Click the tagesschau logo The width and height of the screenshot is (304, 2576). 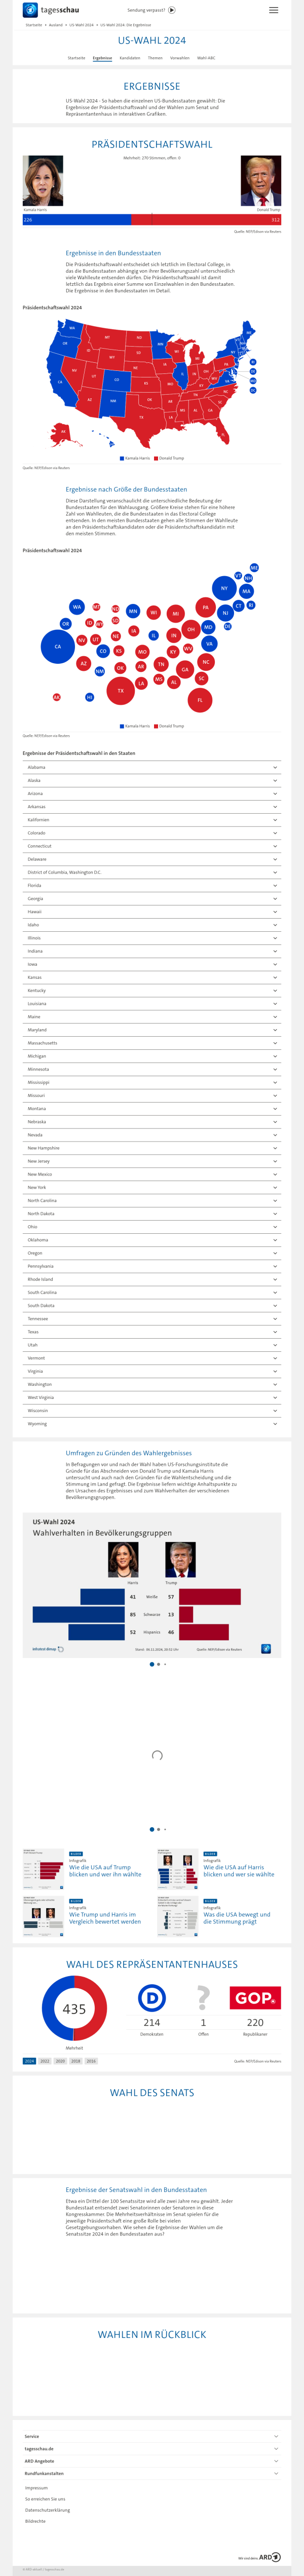coord(51,10)
